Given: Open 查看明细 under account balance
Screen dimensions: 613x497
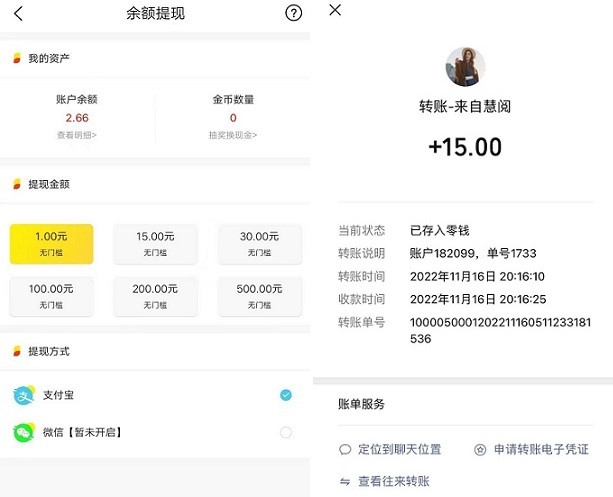Looking at the screenshot, I should tap(76, 135).
